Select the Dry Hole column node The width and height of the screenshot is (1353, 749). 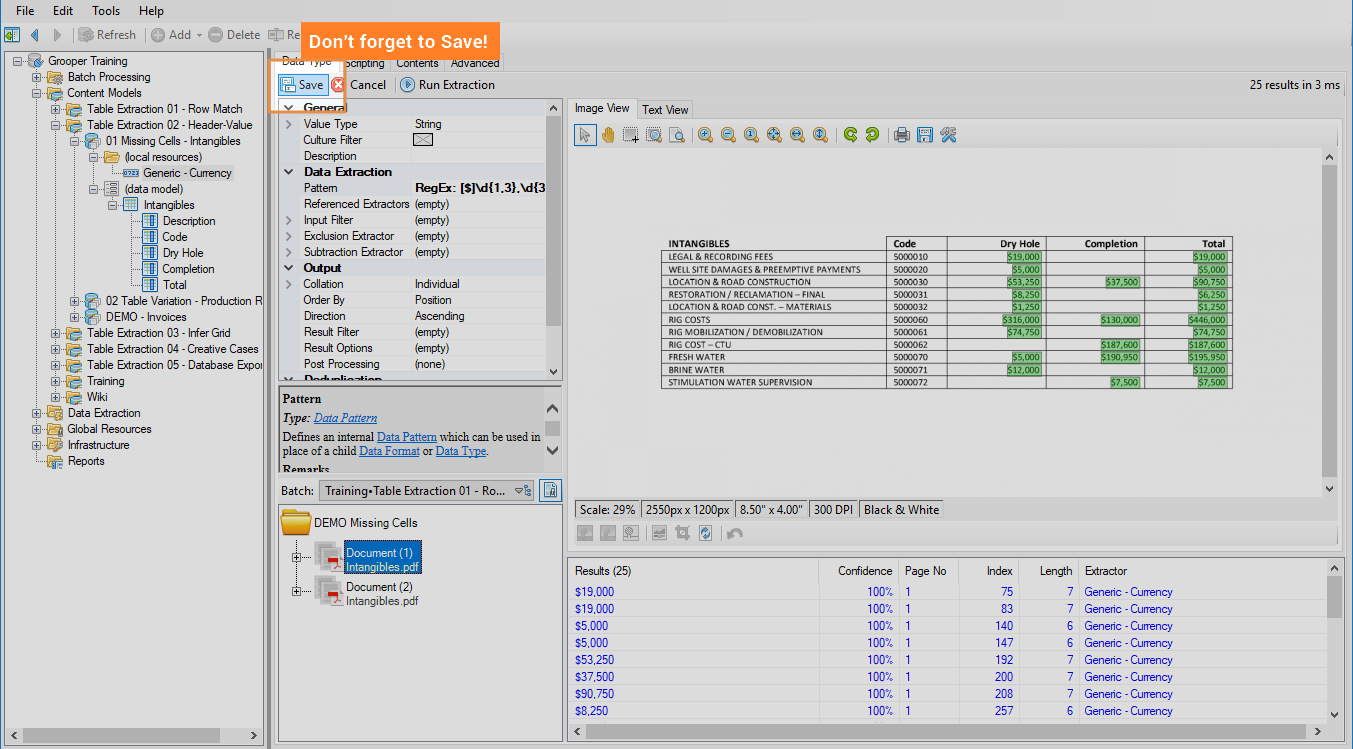[183, 253]
